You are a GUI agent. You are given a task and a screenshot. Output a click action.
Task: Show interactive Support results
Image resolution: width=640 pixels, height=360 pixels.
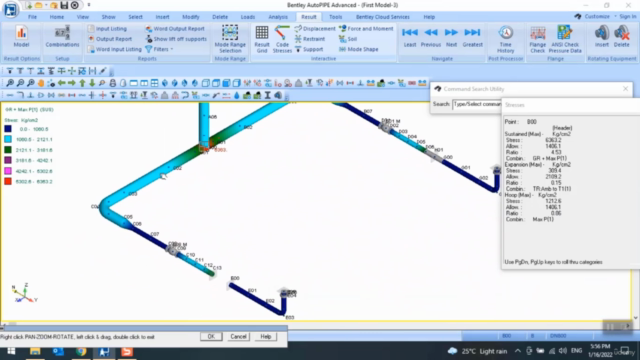click(309, 49)
